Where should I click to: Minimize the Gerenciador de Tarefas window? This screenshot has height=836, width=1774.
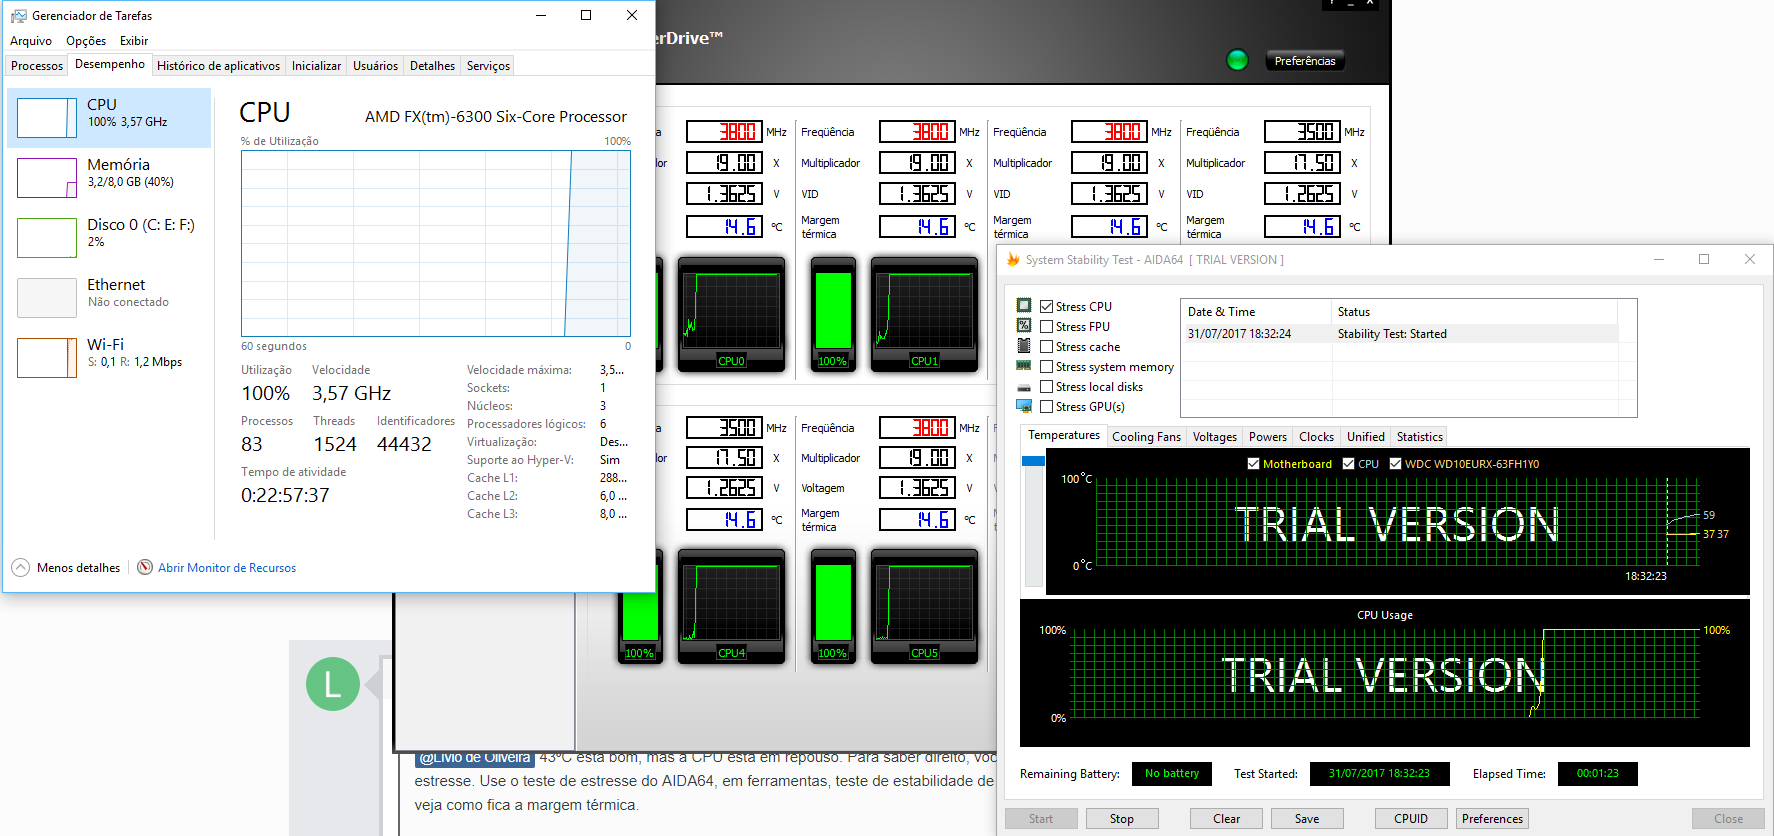(541, 16)
